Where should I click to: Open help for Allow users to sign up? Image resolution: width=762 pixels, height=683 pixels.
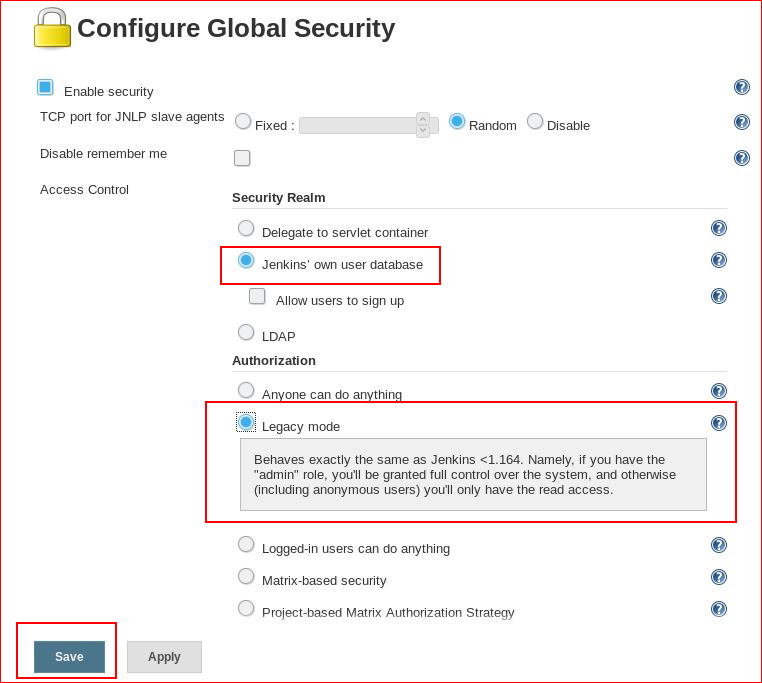point(719,296)
